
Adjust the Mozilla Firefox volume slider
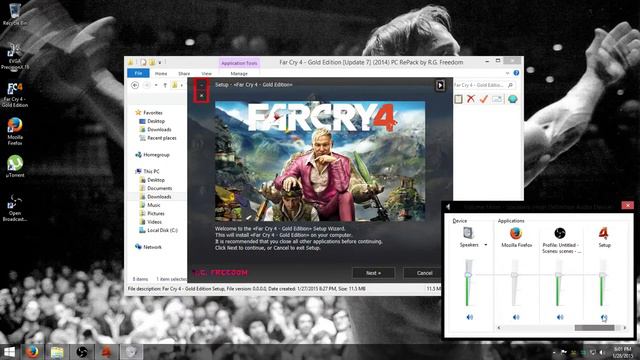514,275
